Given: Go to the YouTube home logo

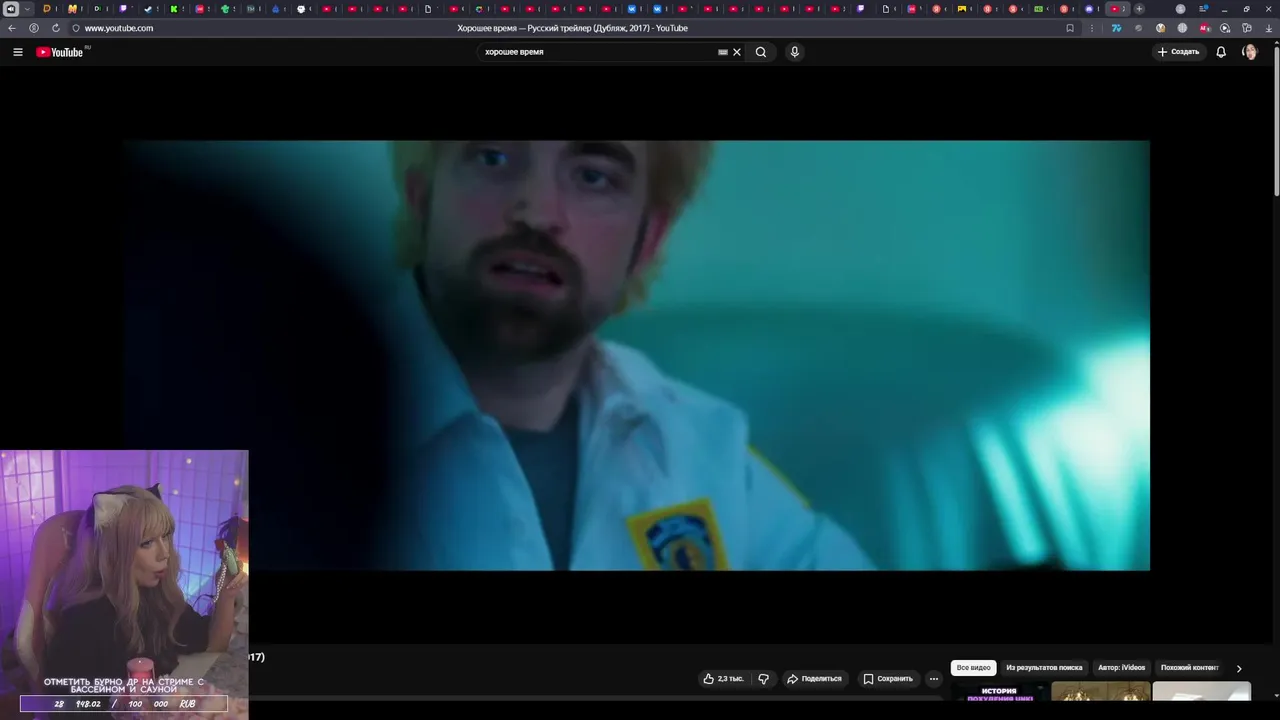Looking at the screenshot, I should pos(60,52).
